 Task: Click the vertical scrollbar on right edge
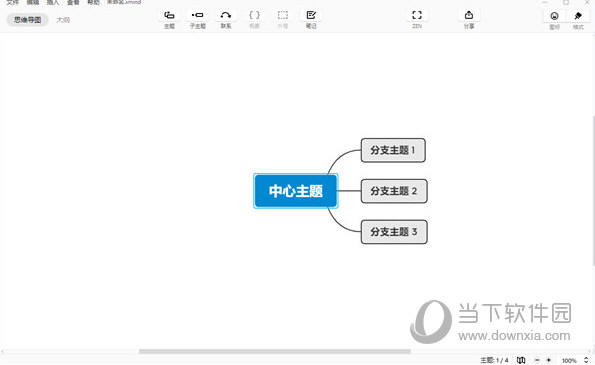[x=593, y=190]
